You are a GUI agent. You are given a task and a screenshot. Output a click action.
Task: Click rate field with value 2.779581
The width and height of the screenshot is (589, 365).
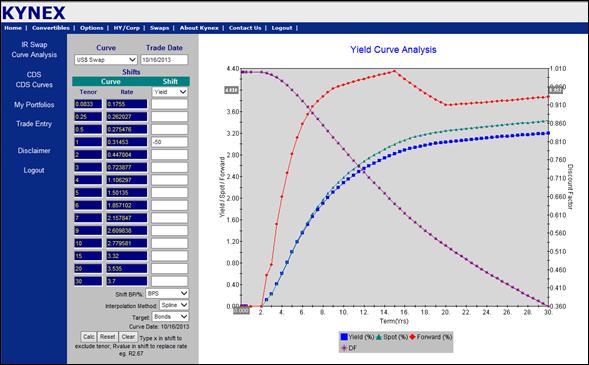[x=127, y=243]
